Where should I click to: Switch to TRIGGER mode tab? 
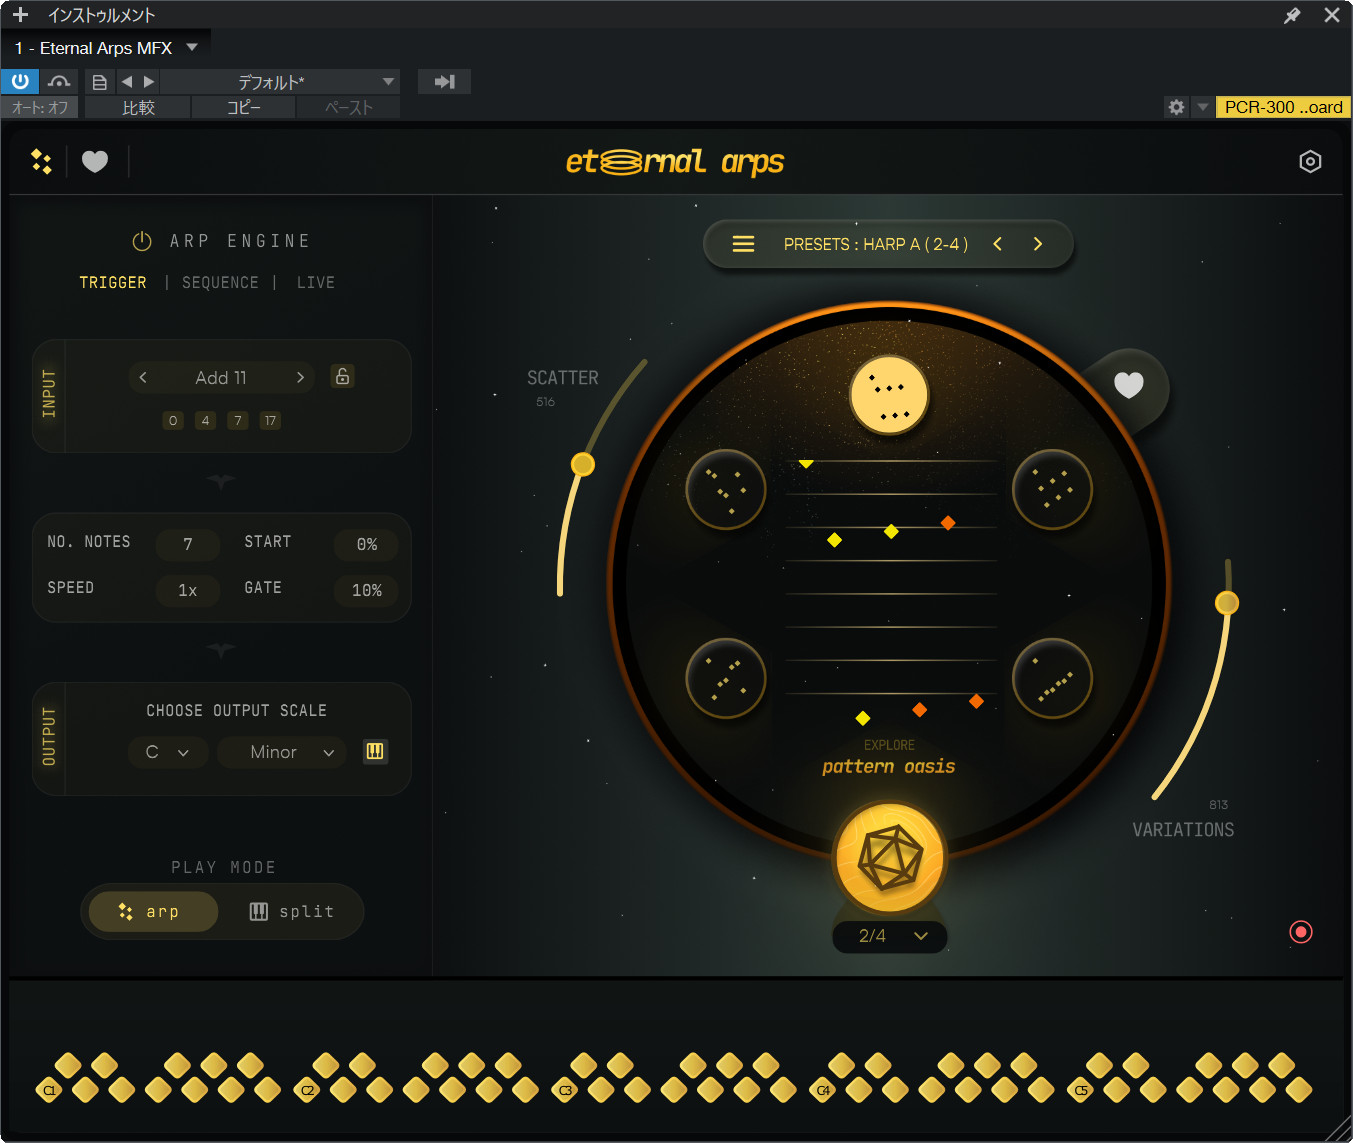(113, 283)
